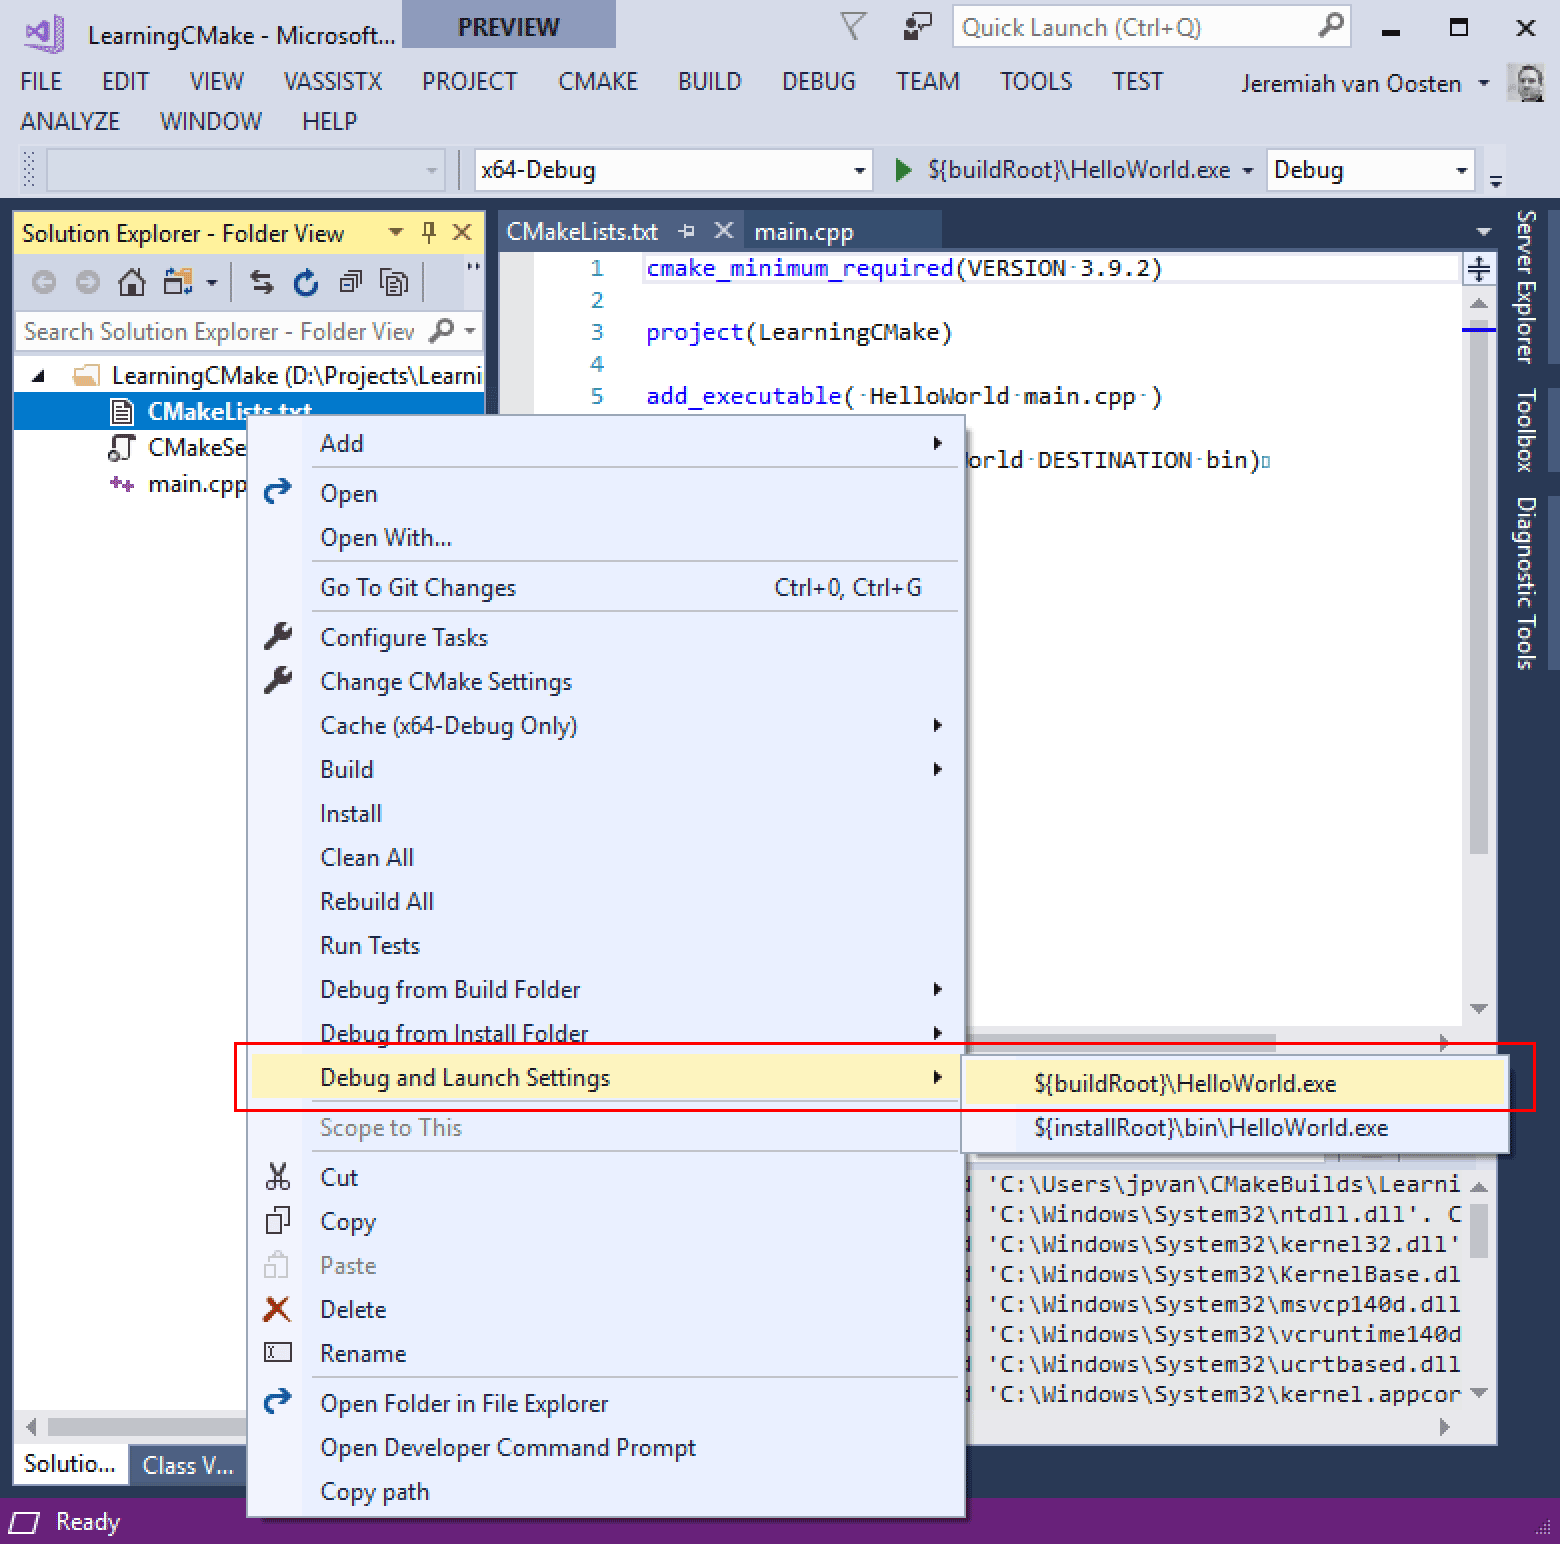Click the Copy icon in the context menu
The width and height of the screenshot is (1560, 1544).
pos(278,1221)
